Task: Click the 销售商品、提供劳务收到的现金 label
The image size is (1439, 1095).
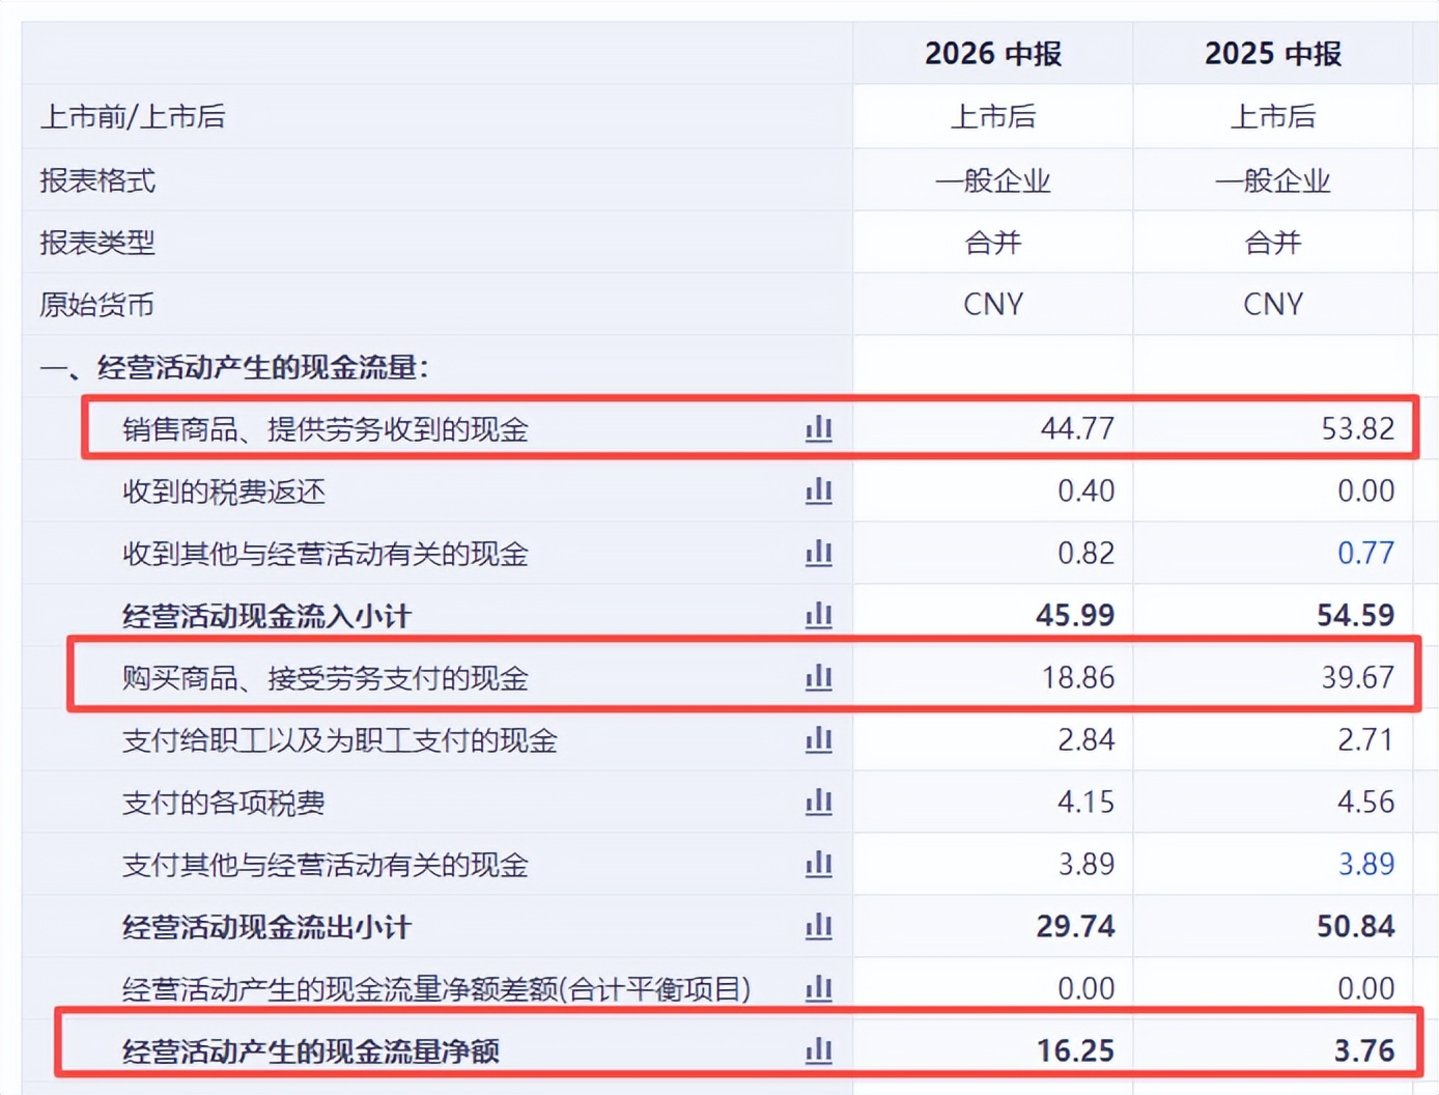Action: coord(325,429)
